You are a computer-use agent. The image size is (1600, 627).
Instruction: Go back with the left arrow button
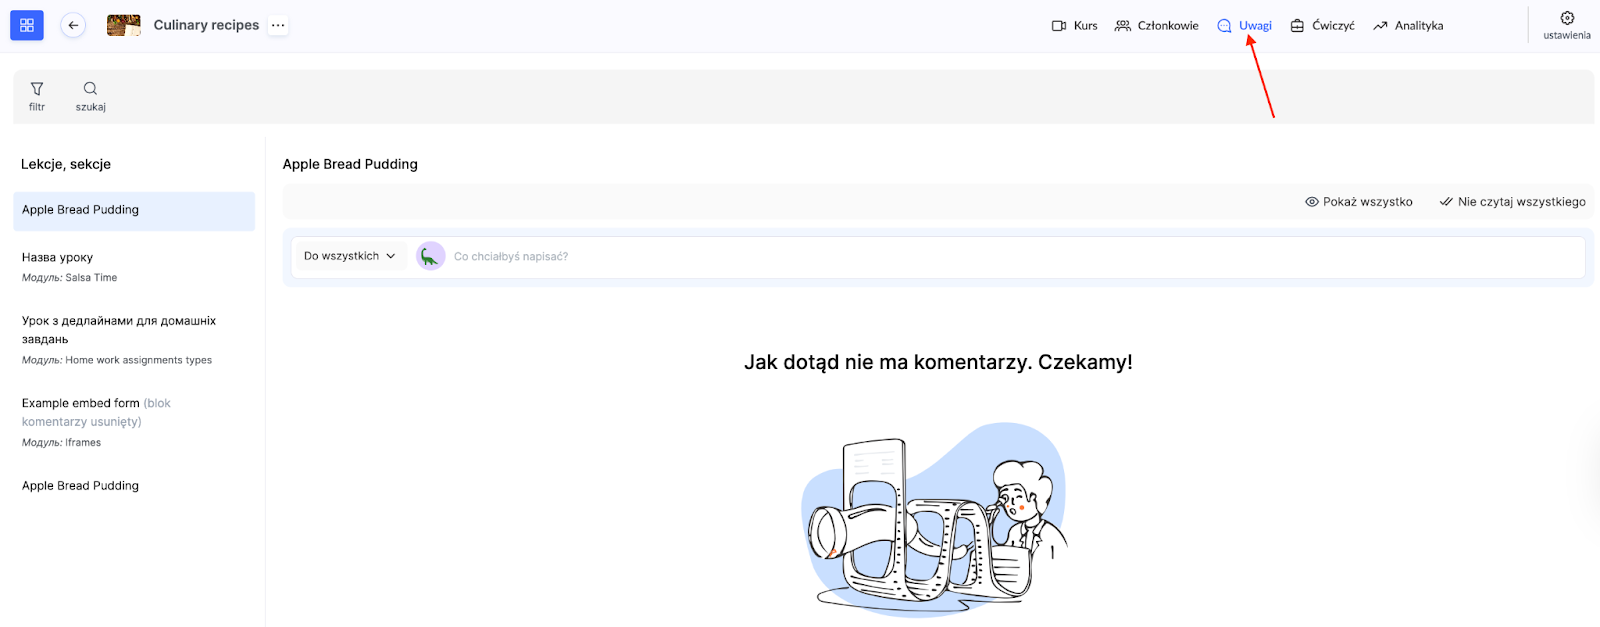(73, 25)
